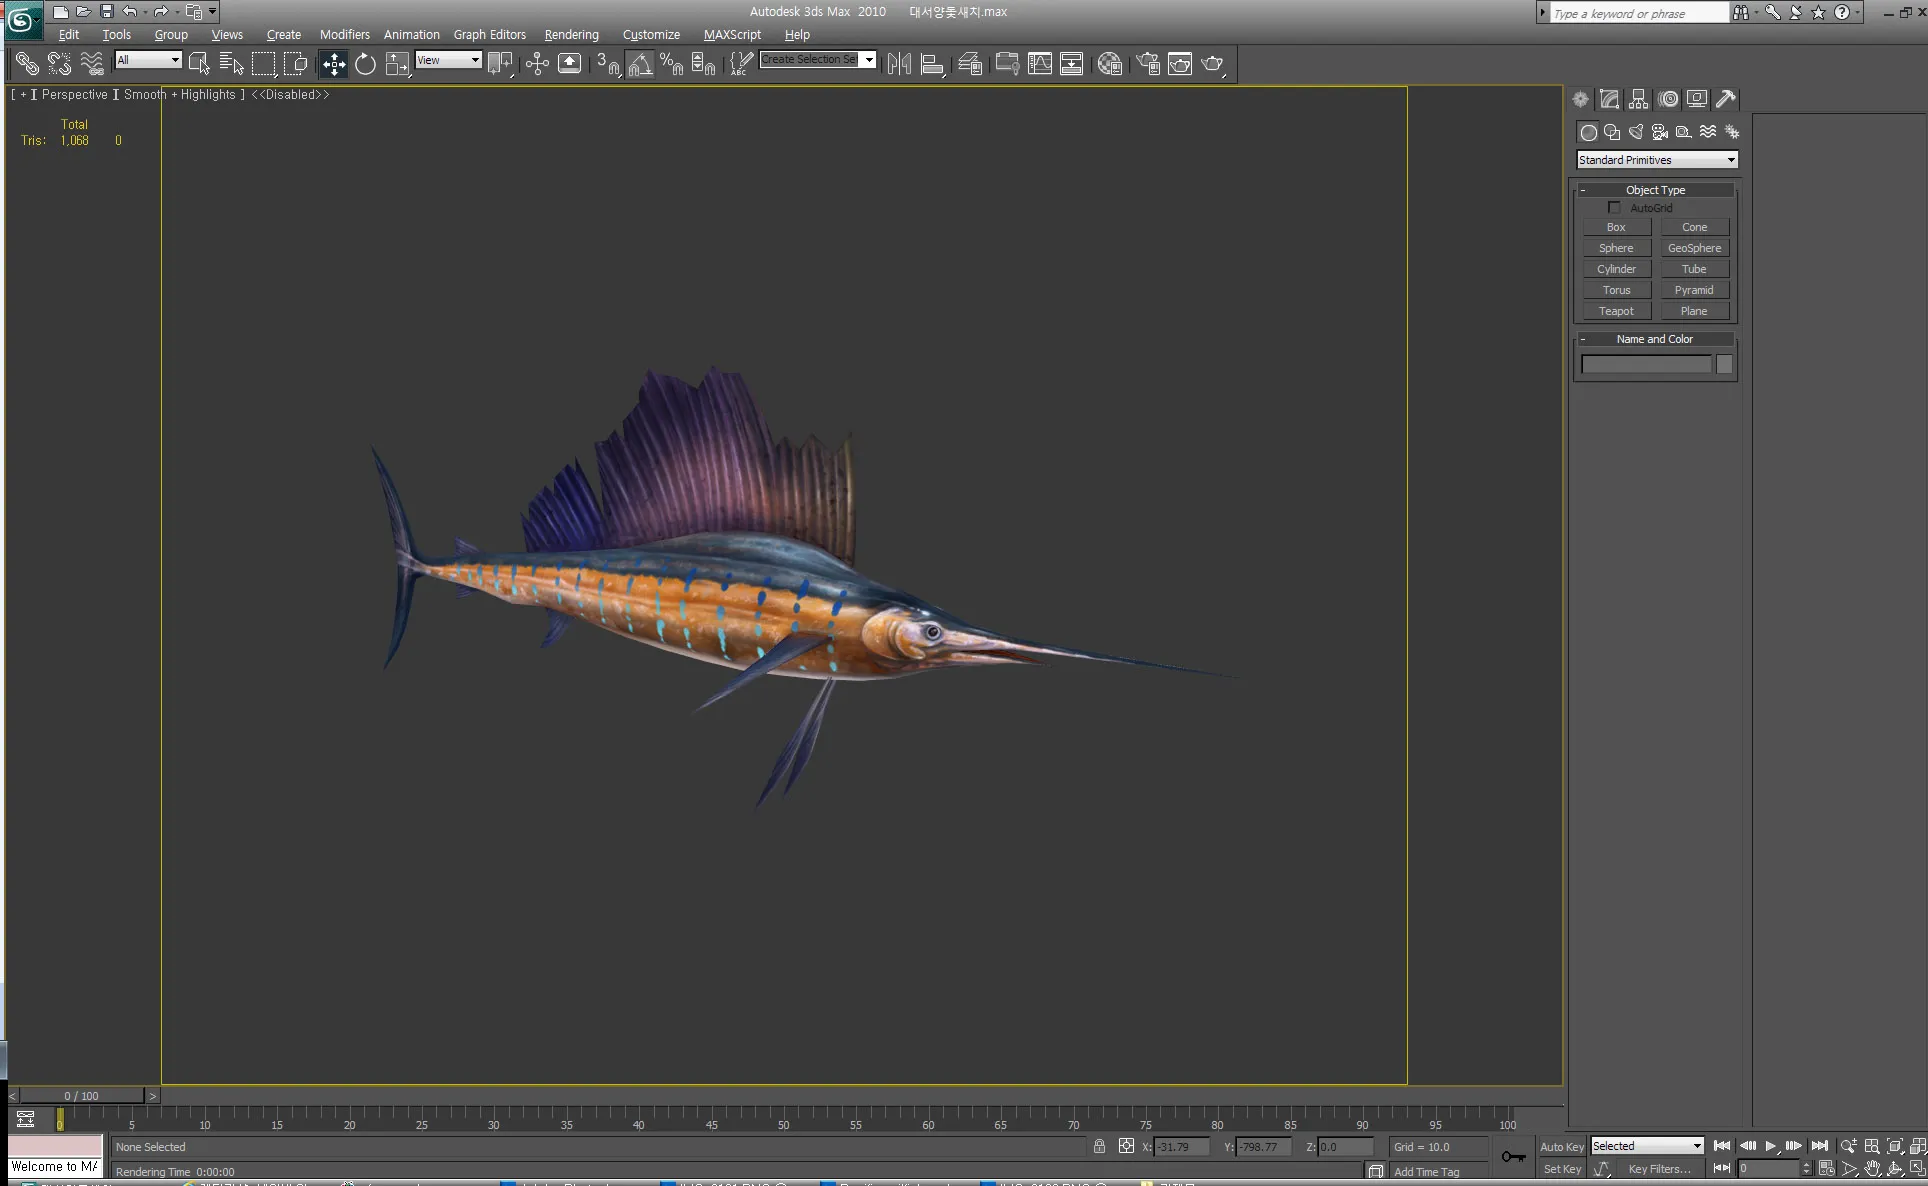Click the Select and Link tool
The width and height of the screenshot is (1928, 1186).
point(27,64)
